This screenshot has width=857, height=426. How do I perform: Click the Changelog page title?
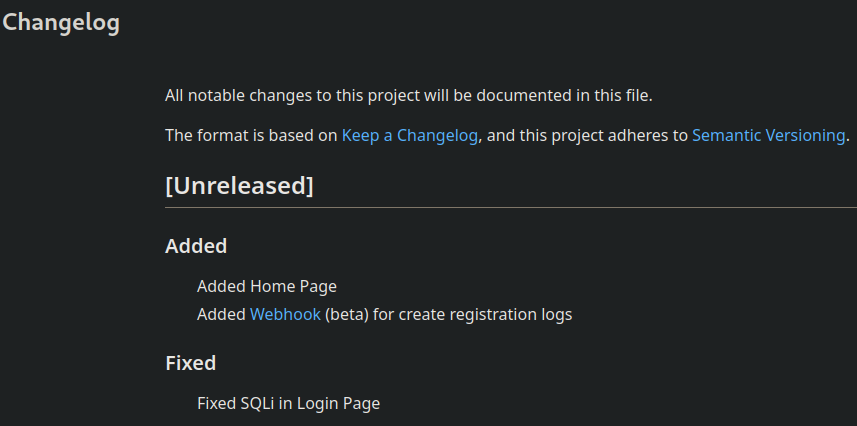click(x=61, y=24)
